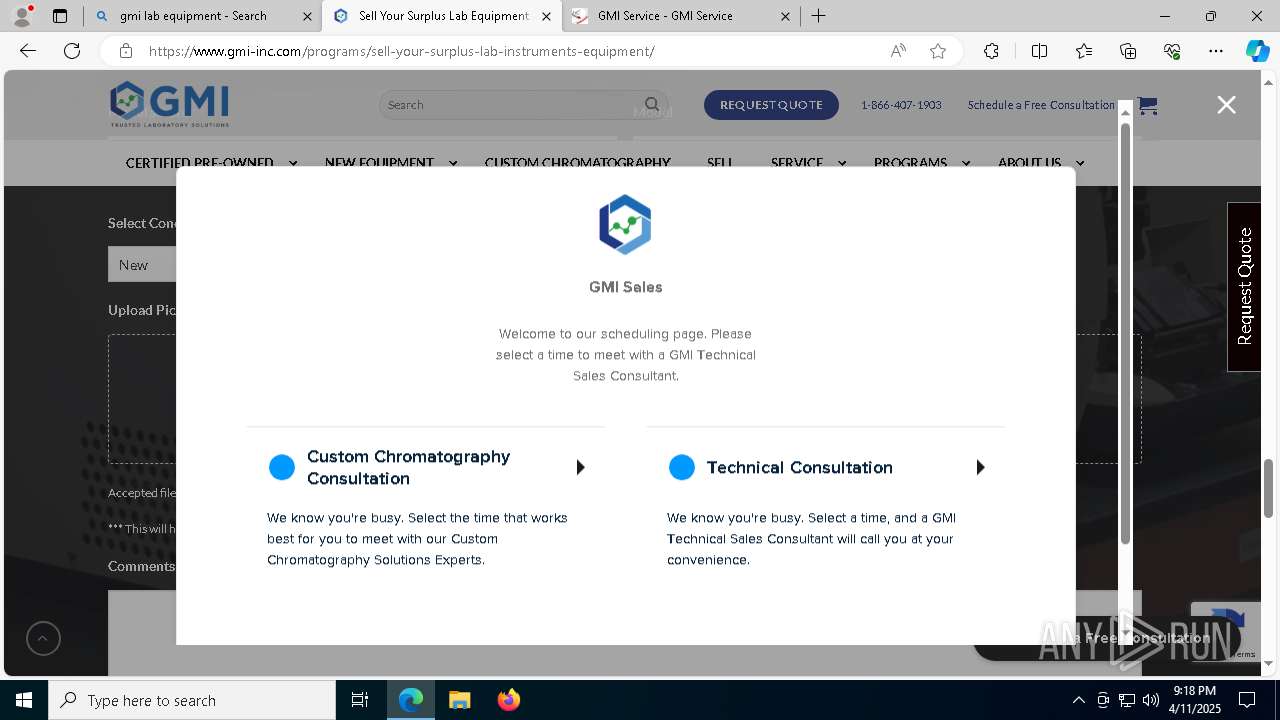Open the vertical Request Quote side tab

1244,287
